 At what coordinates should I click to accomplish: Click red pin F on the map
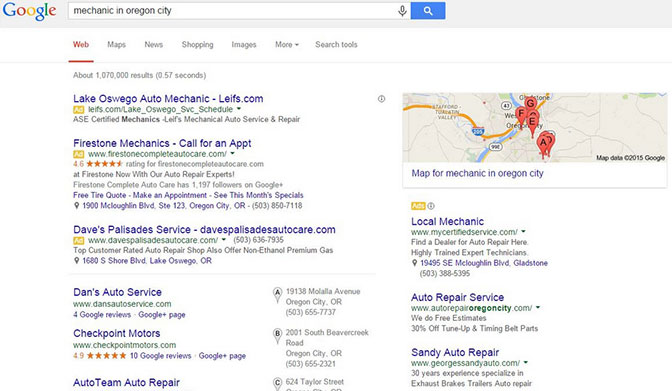(521, 114)
